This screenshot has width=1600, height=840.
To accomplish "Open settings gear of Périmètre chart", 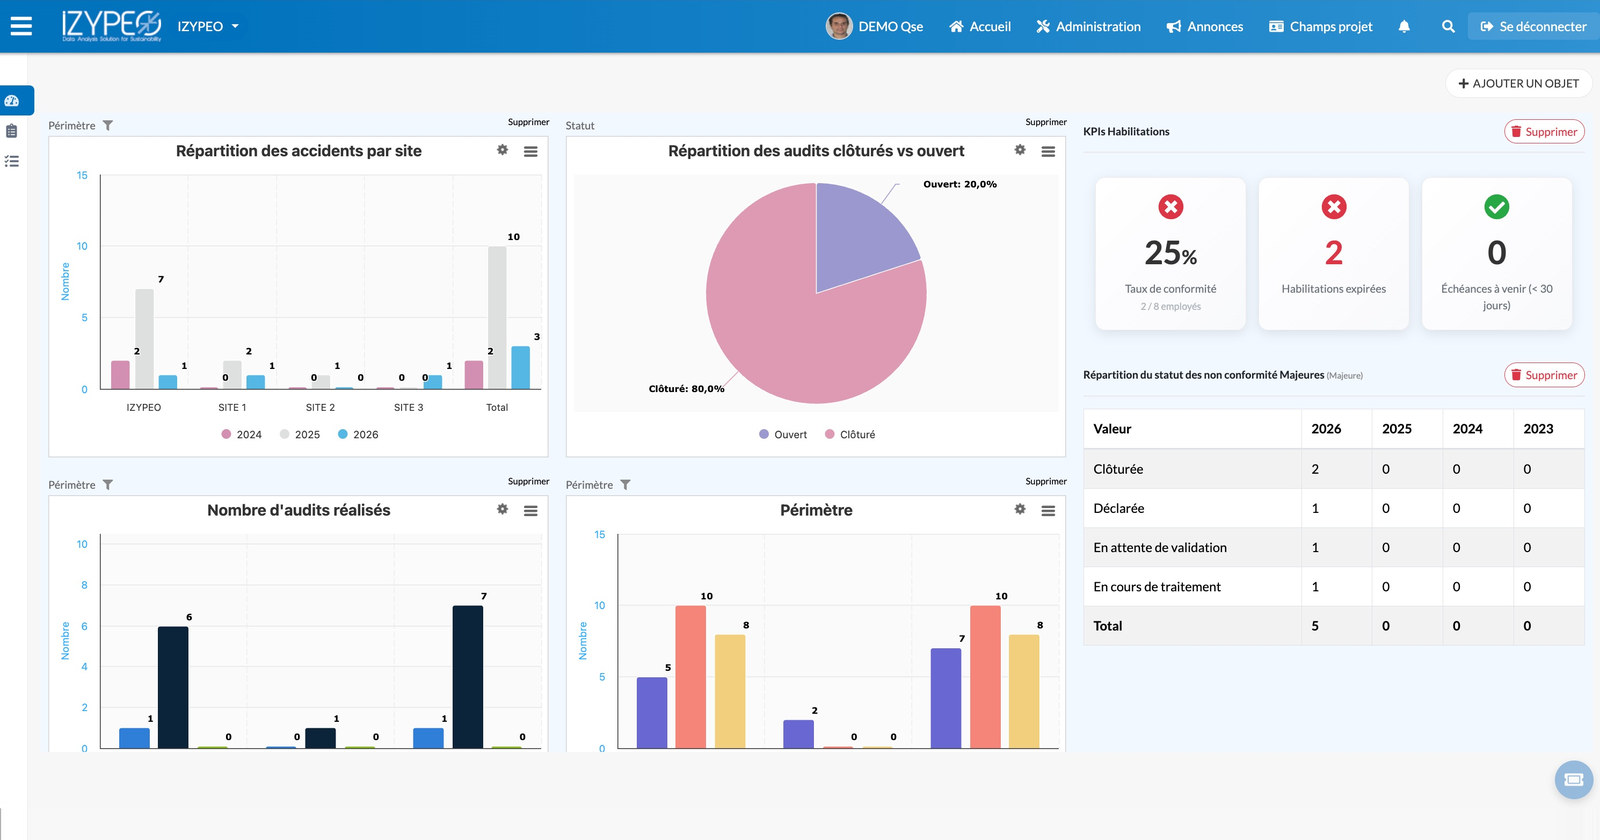I will coord(1020,509).
